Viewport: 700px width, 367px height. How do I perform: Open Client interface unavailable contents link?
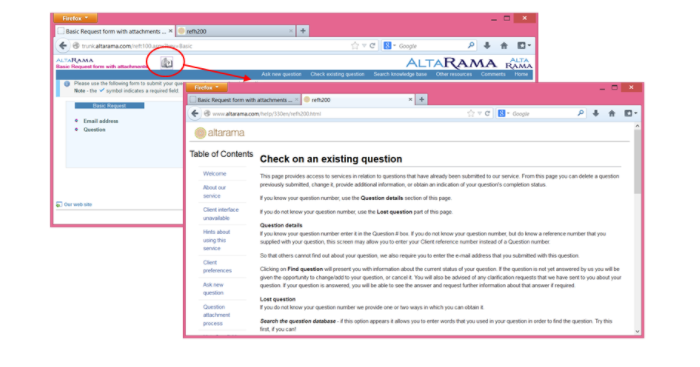221,214
